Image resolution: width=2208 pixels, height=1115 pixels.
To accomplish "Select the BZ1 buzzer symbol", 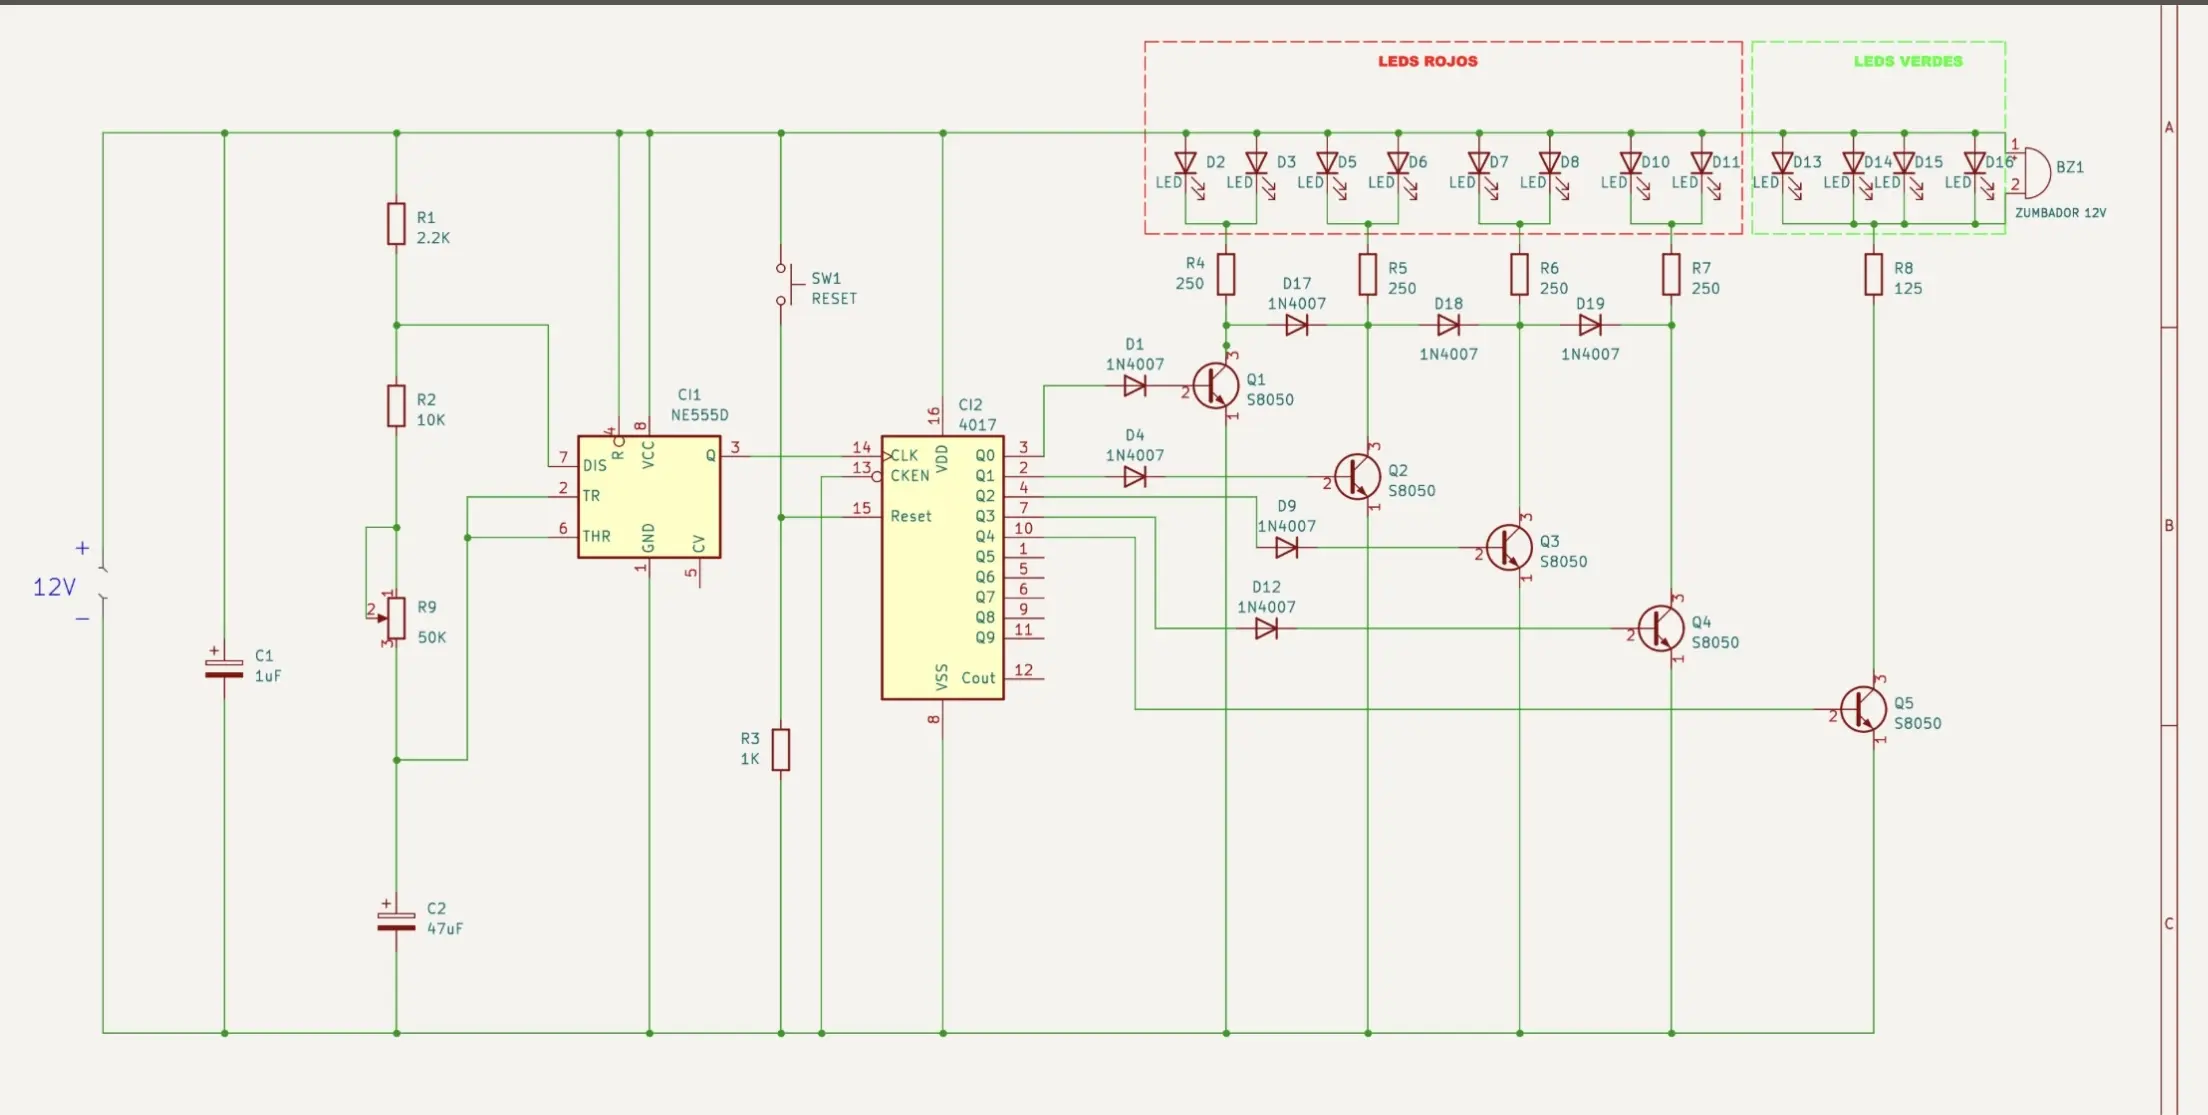I will pos(2034,172).
